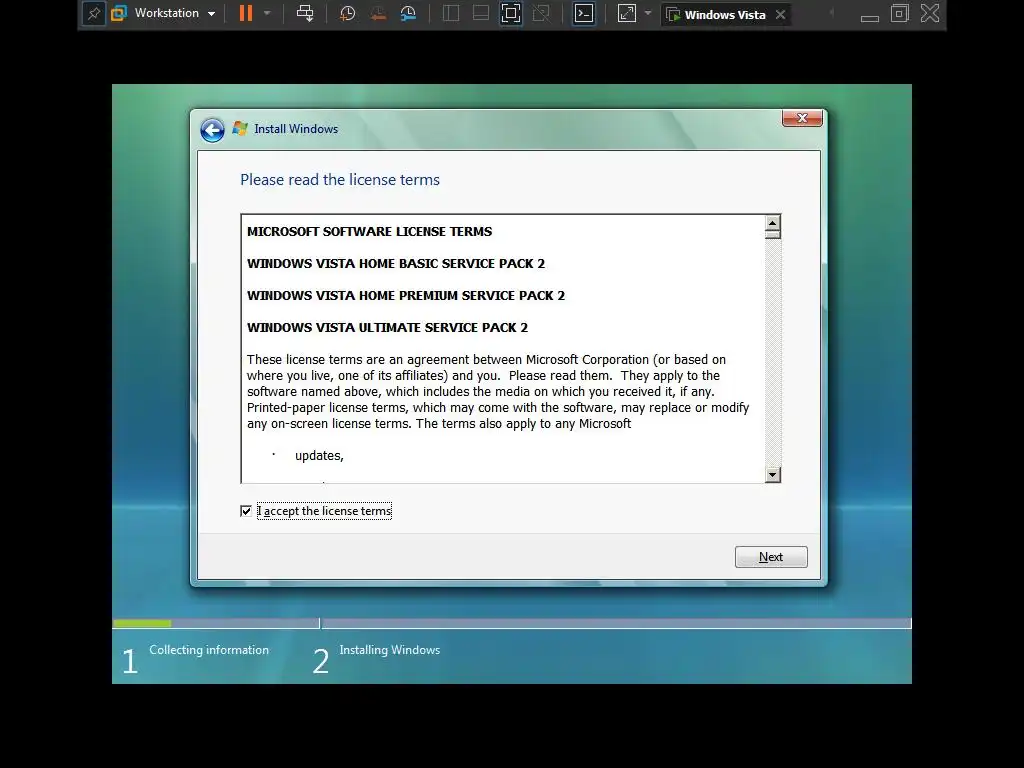1024x768 pixels.
Task: Show or hide the library sidebar
Action: tap(451, 13)
